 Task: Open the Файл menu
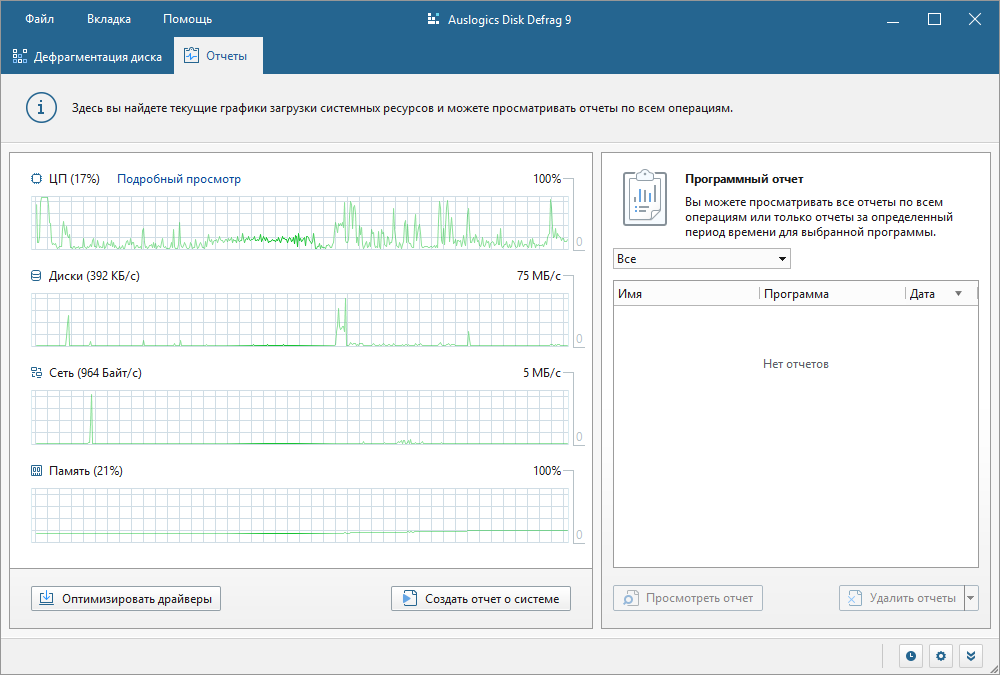(x=40, y=19)
